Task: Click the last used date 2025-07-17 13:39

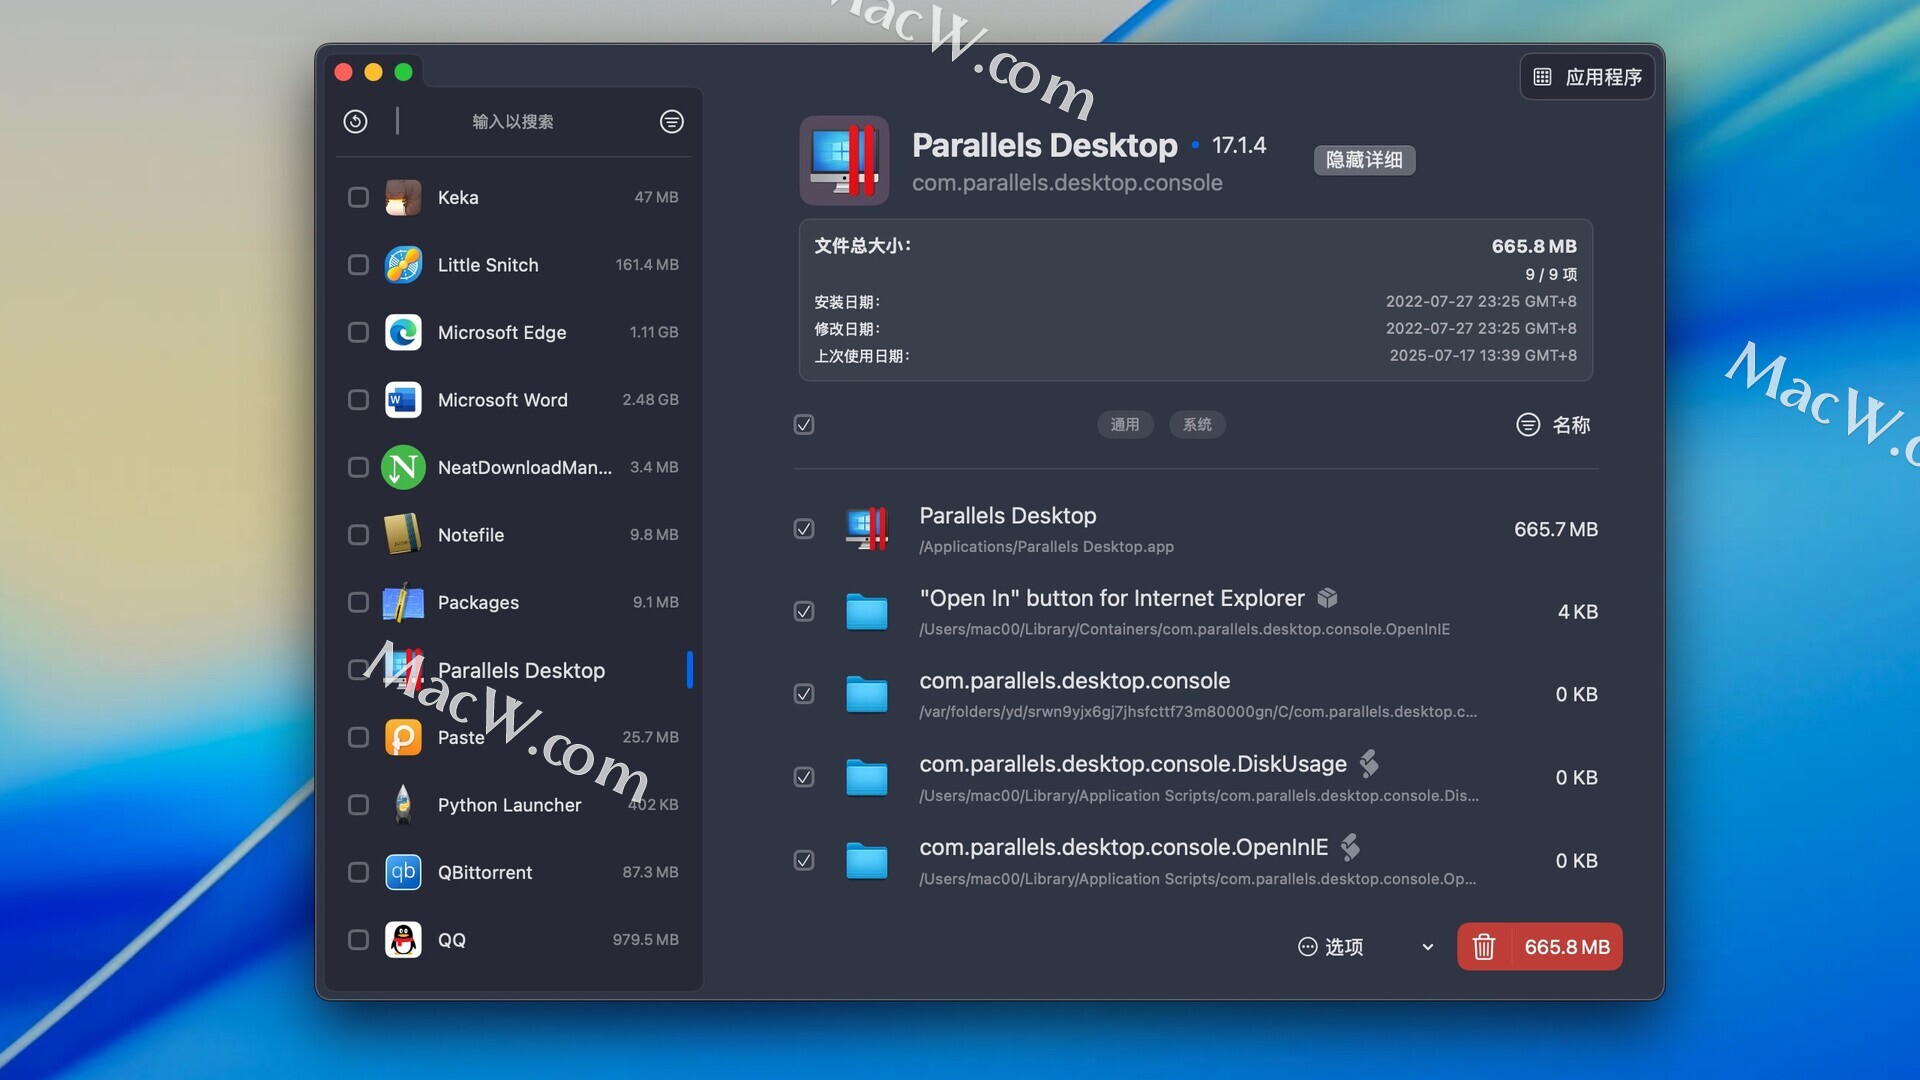Action: point(1483,356)
